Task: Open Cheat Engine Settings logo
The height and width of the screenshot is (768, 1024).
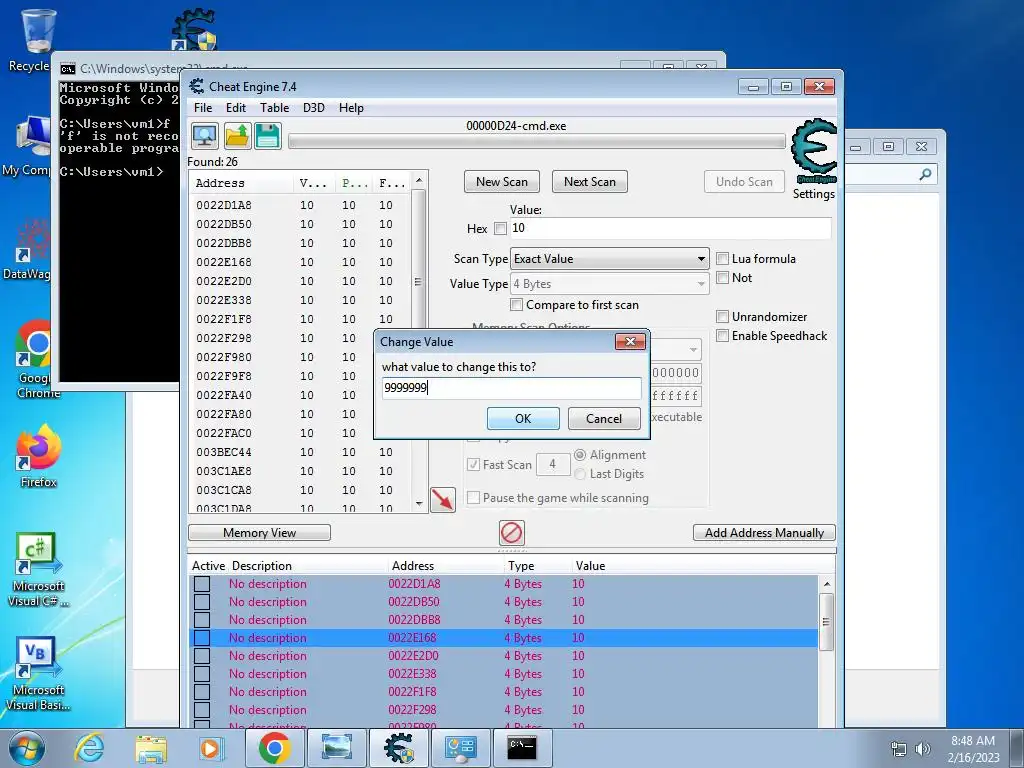Action: pos(813,152)
